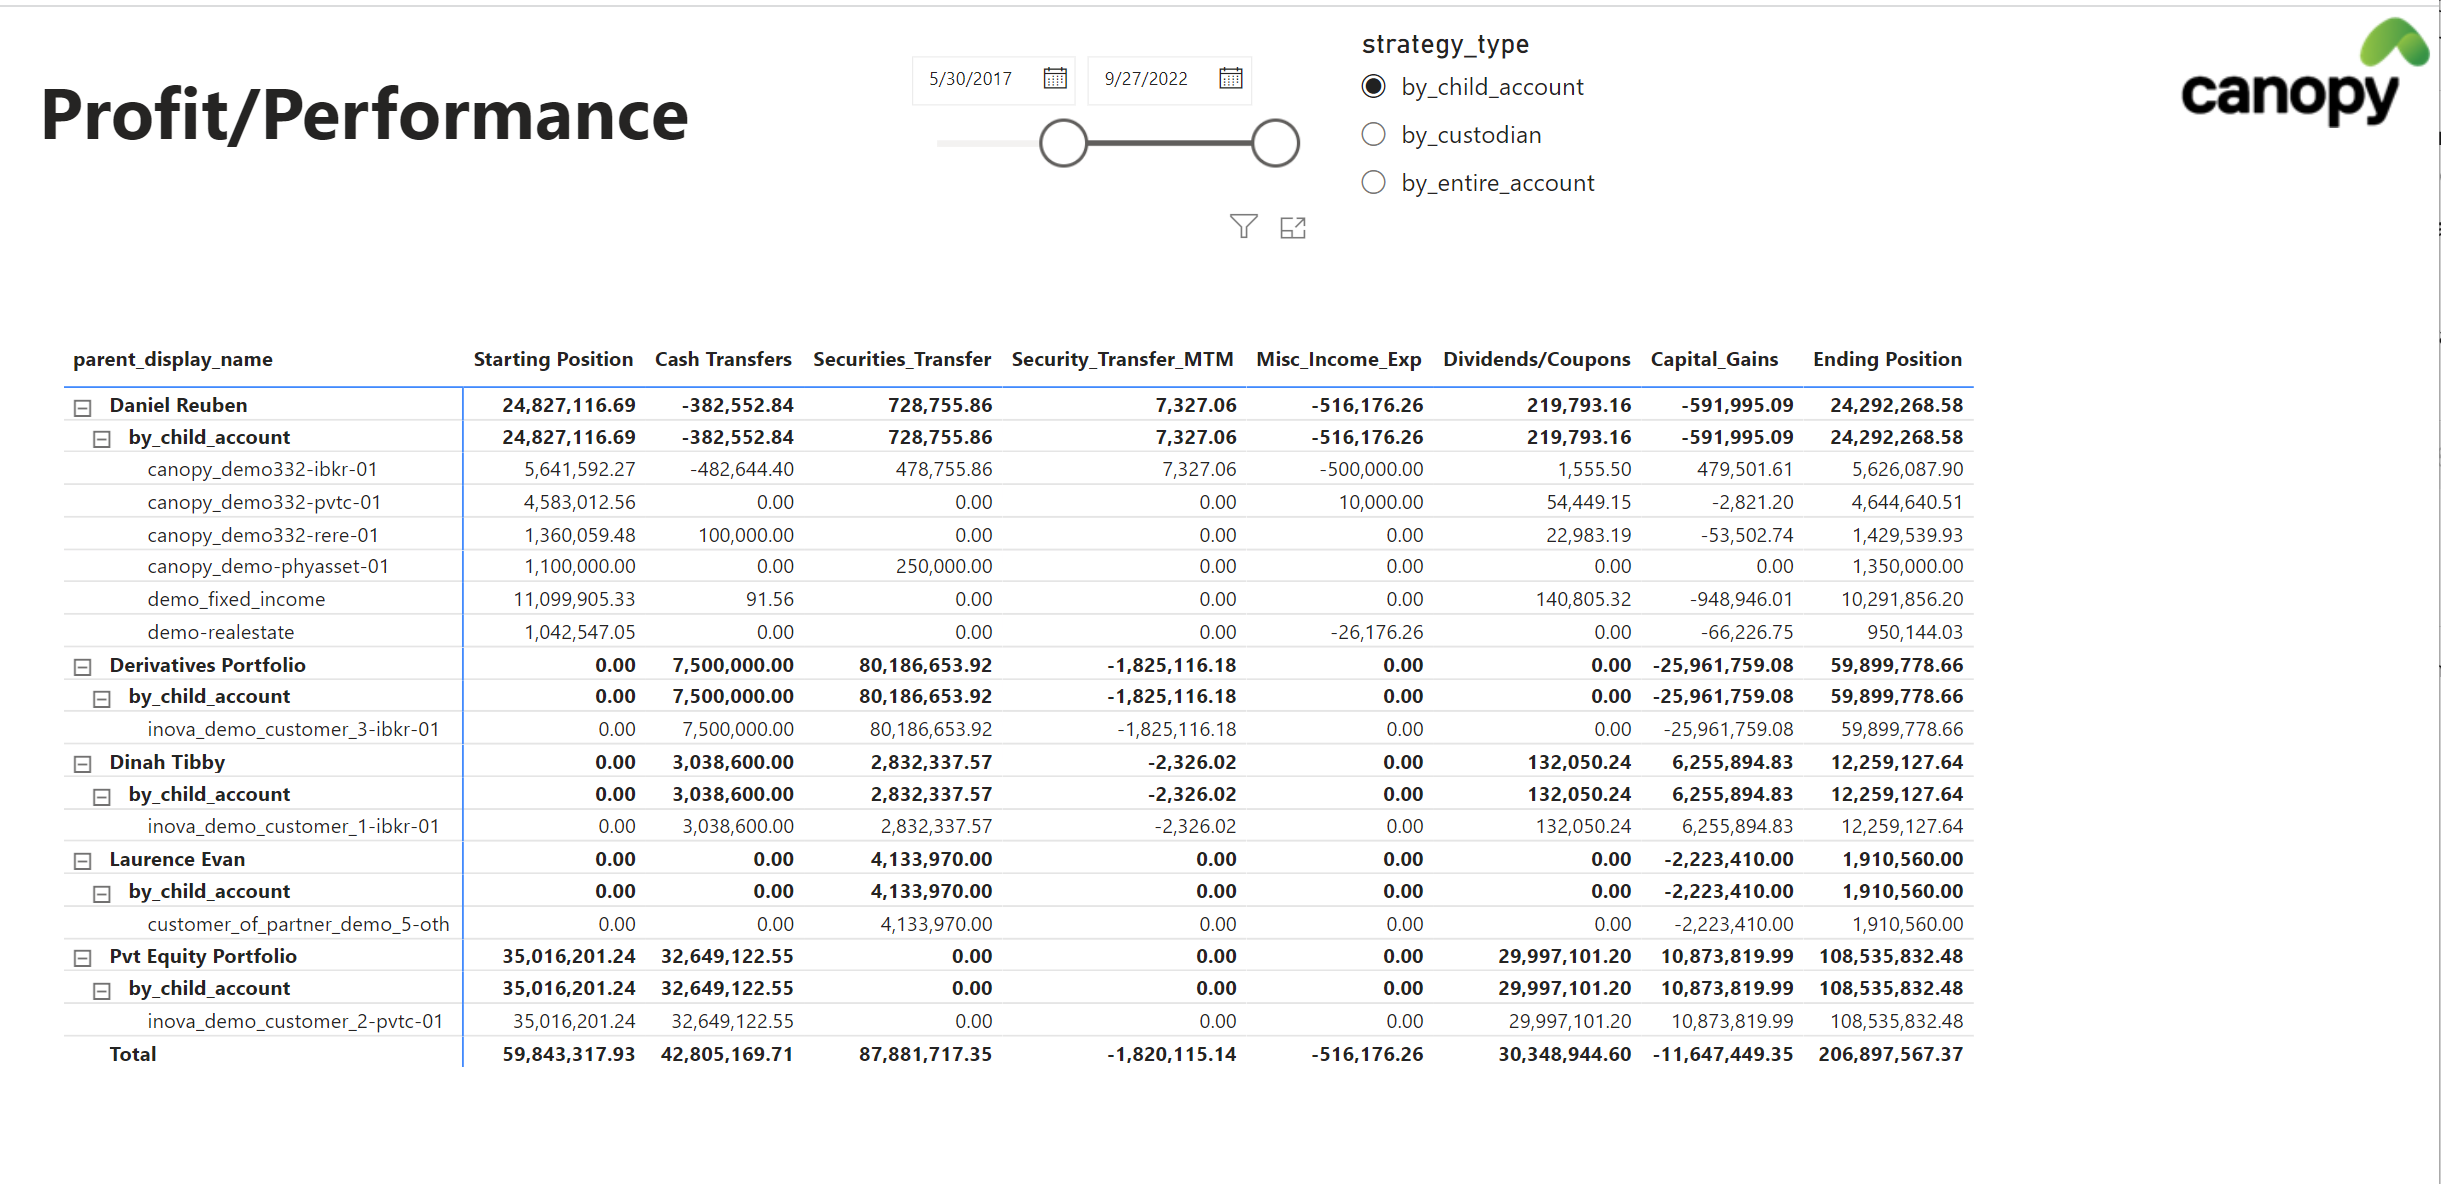Image resolution: width=2441 pixels, height=1184 pixels.
Task: Select the by_custodian radio option
Action: [1374, 135]
